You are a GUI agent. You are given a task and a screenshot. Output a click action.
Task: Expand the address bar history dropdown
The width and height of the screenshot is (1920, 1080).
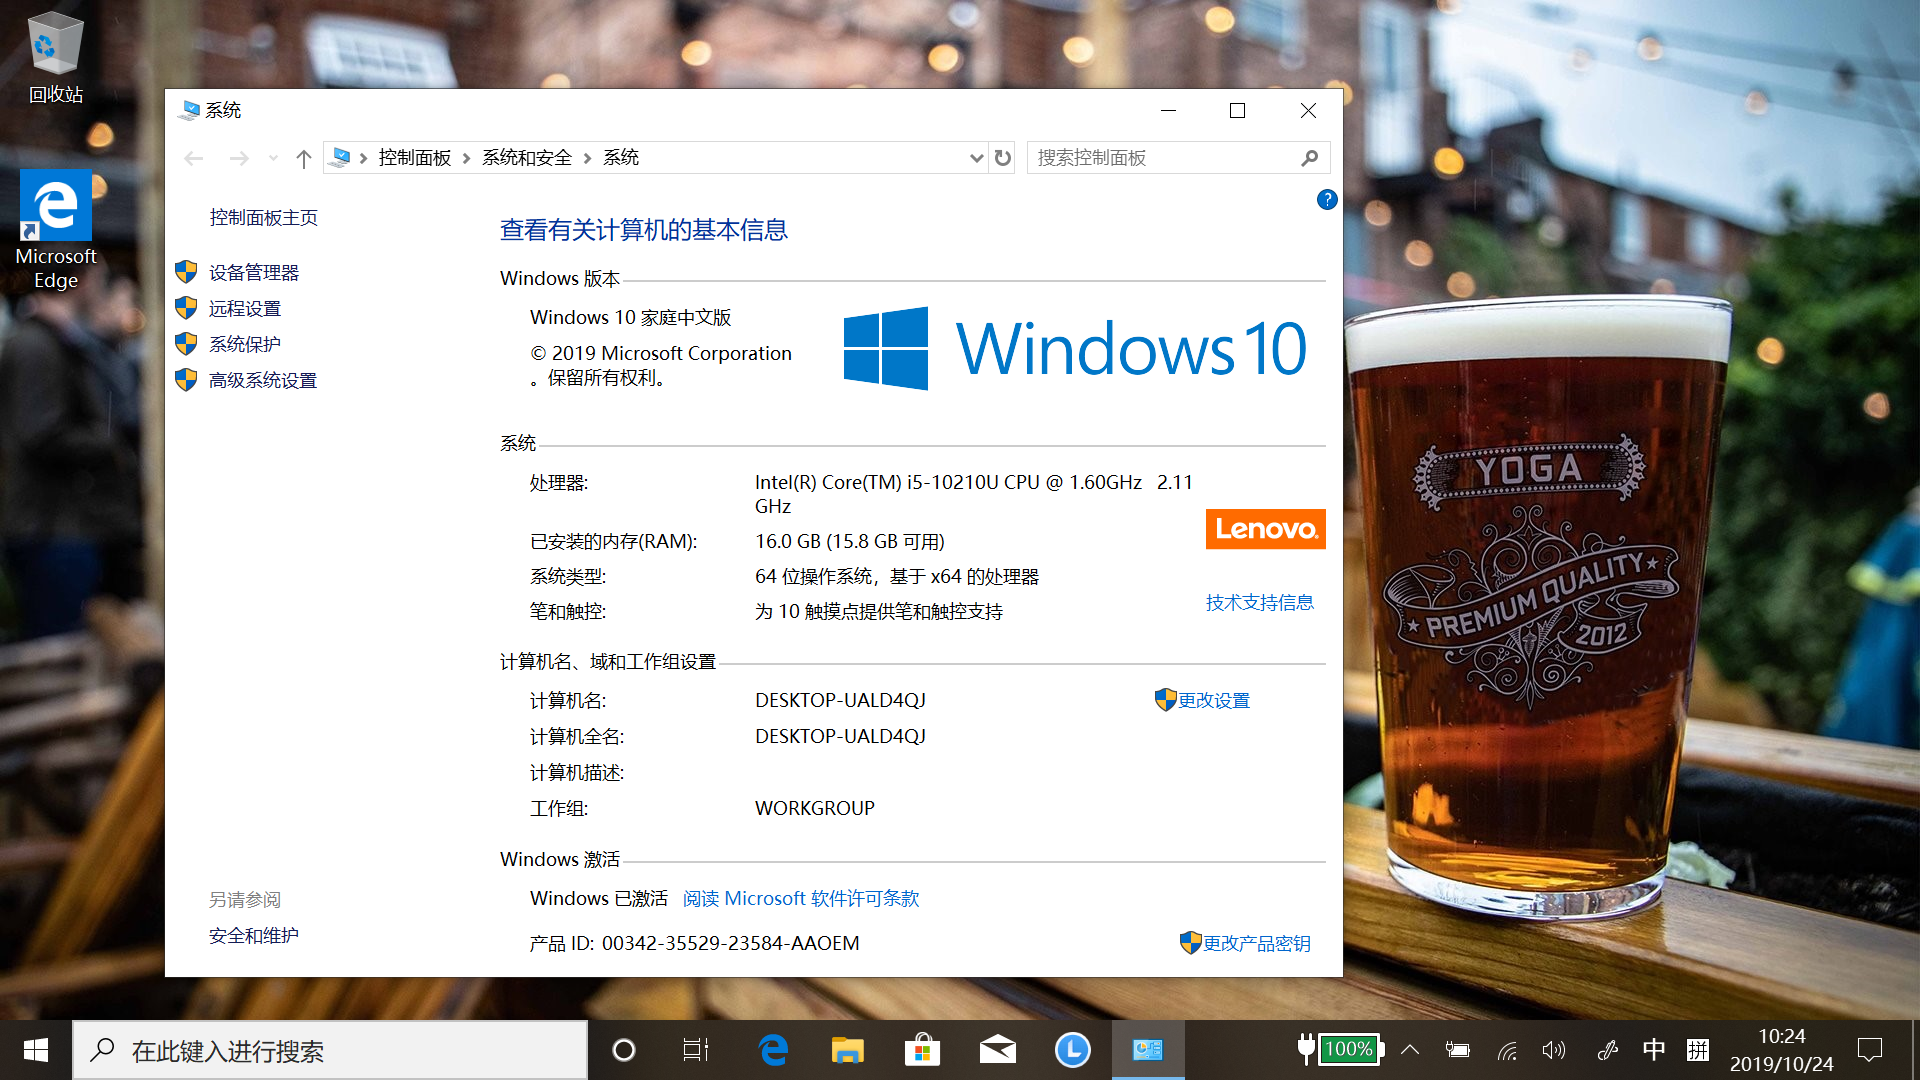click(976, 158)
